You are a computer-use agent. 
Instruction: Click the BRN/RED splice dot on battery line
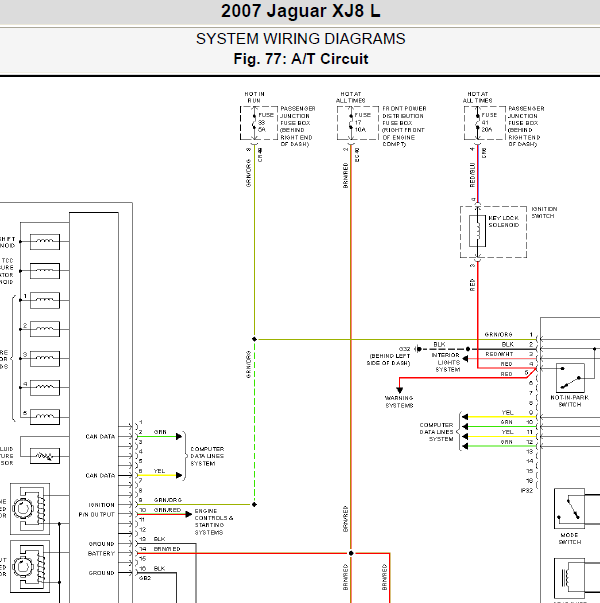[351, 553]
